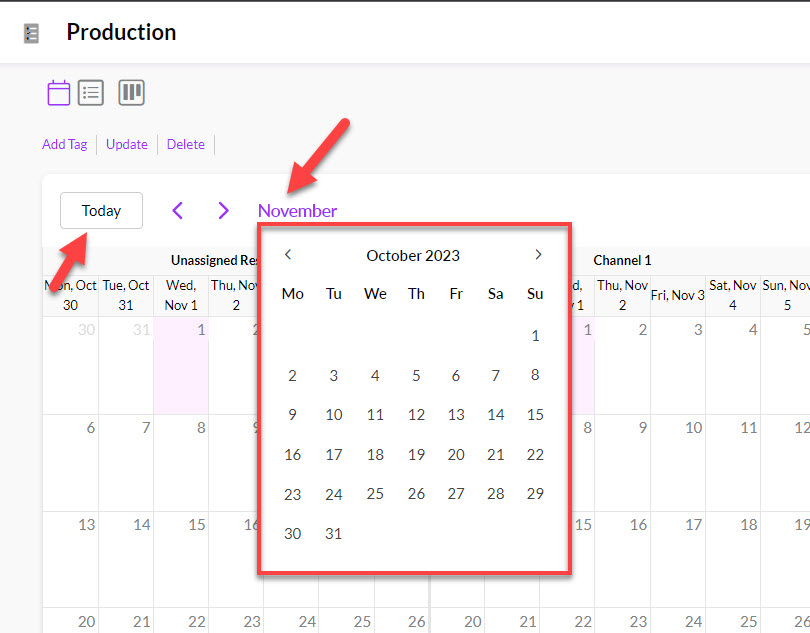Pick October 18 in the date picker

click(375, 454)
